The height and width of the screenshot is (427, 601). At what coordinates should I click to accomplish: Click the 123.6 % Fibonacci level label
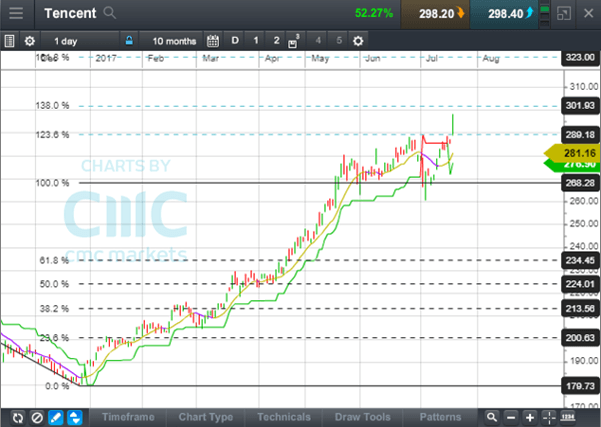tap(53, 135)
